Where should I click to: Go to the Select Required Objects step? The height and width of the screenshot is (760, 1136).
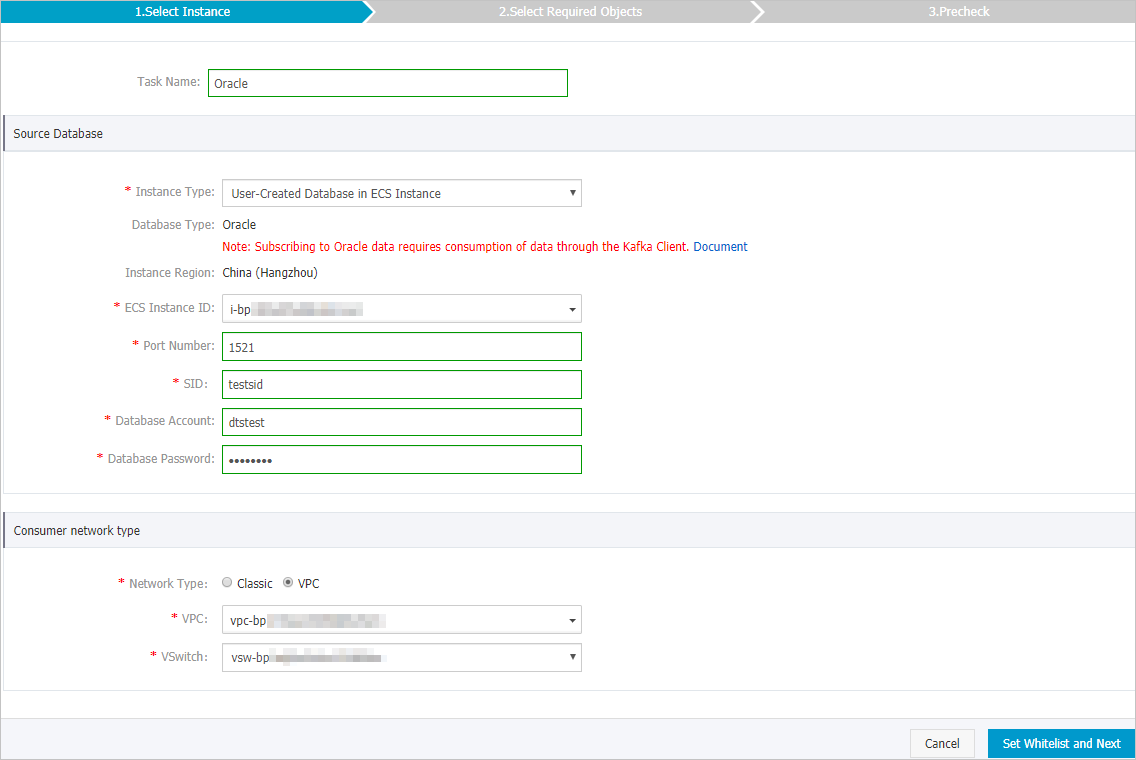[571, 11]
